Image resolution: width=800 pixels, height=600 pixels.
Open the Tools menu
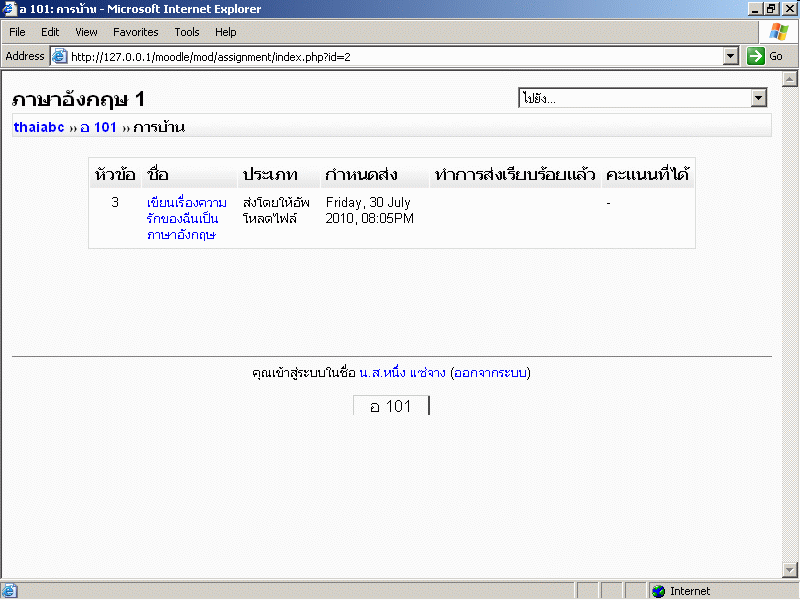[187, 32]
